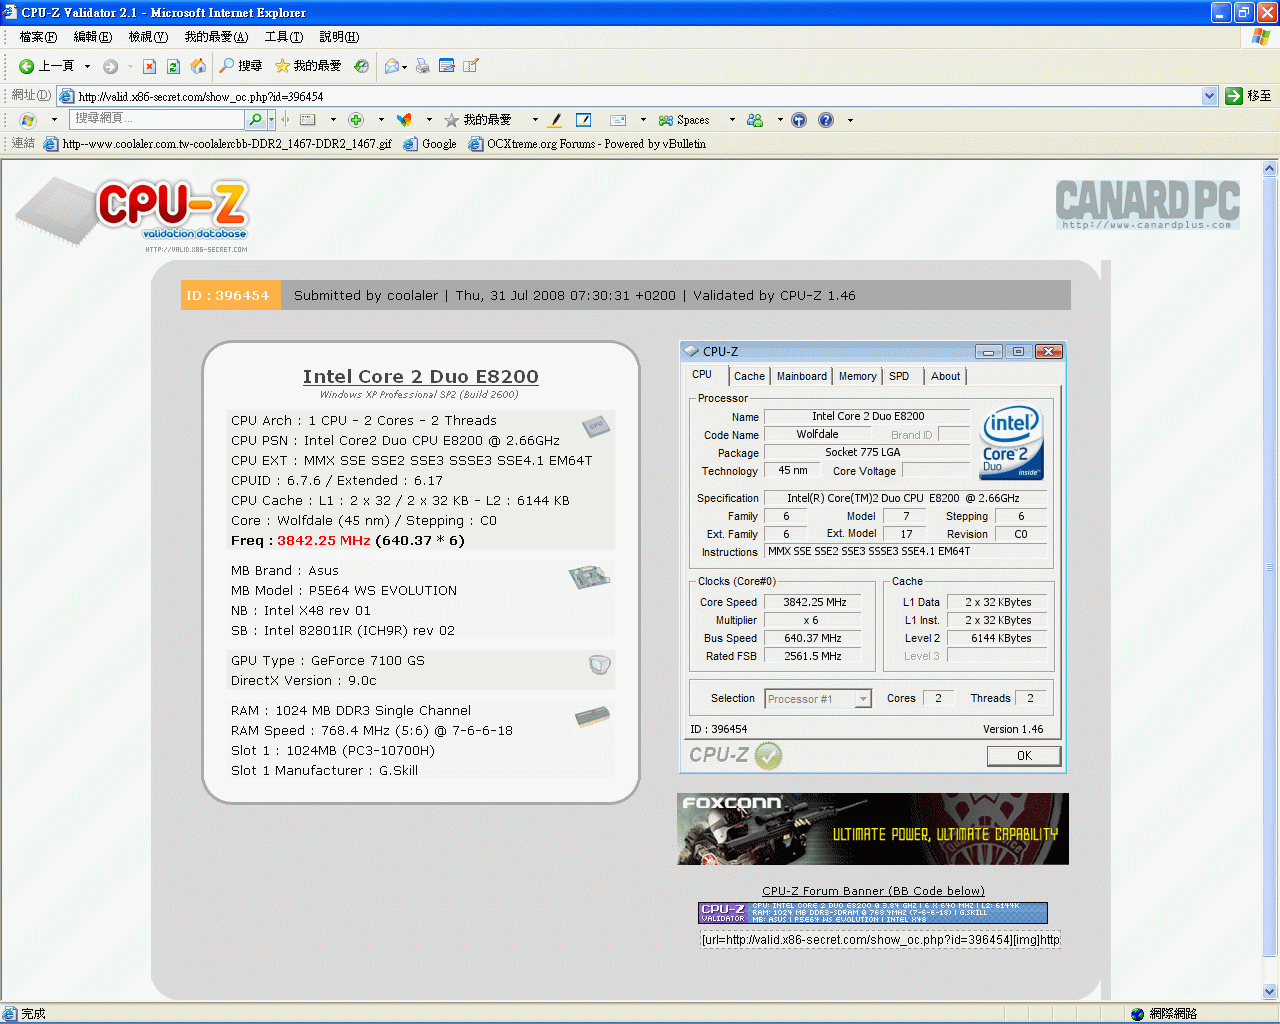Click the Intel Core 2 Duo E8200 heading
The width and height of the screenshot is (1280, 1024).
[x=421, y=376]
